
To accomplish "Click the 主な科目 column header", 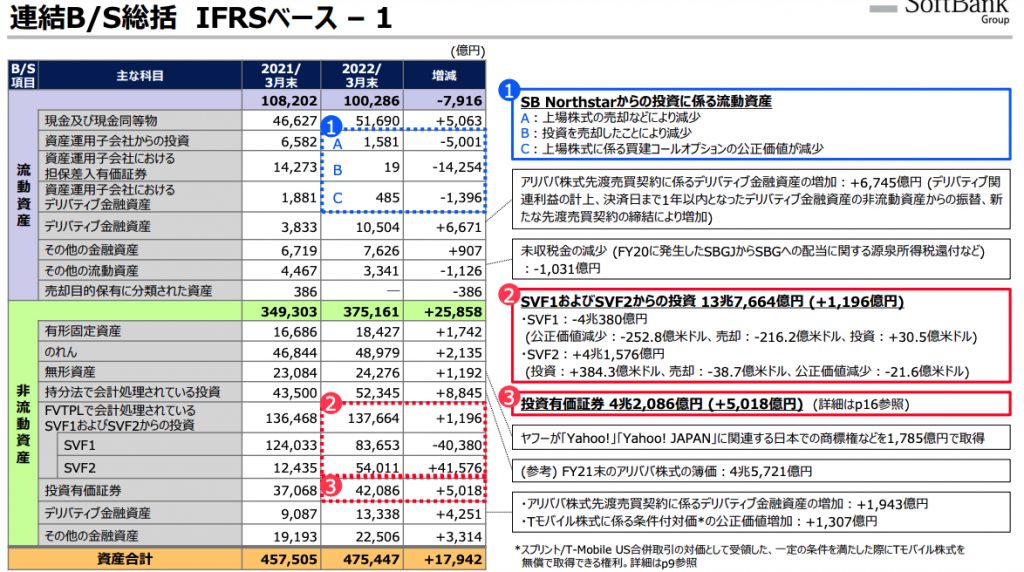I will [140, 76].
